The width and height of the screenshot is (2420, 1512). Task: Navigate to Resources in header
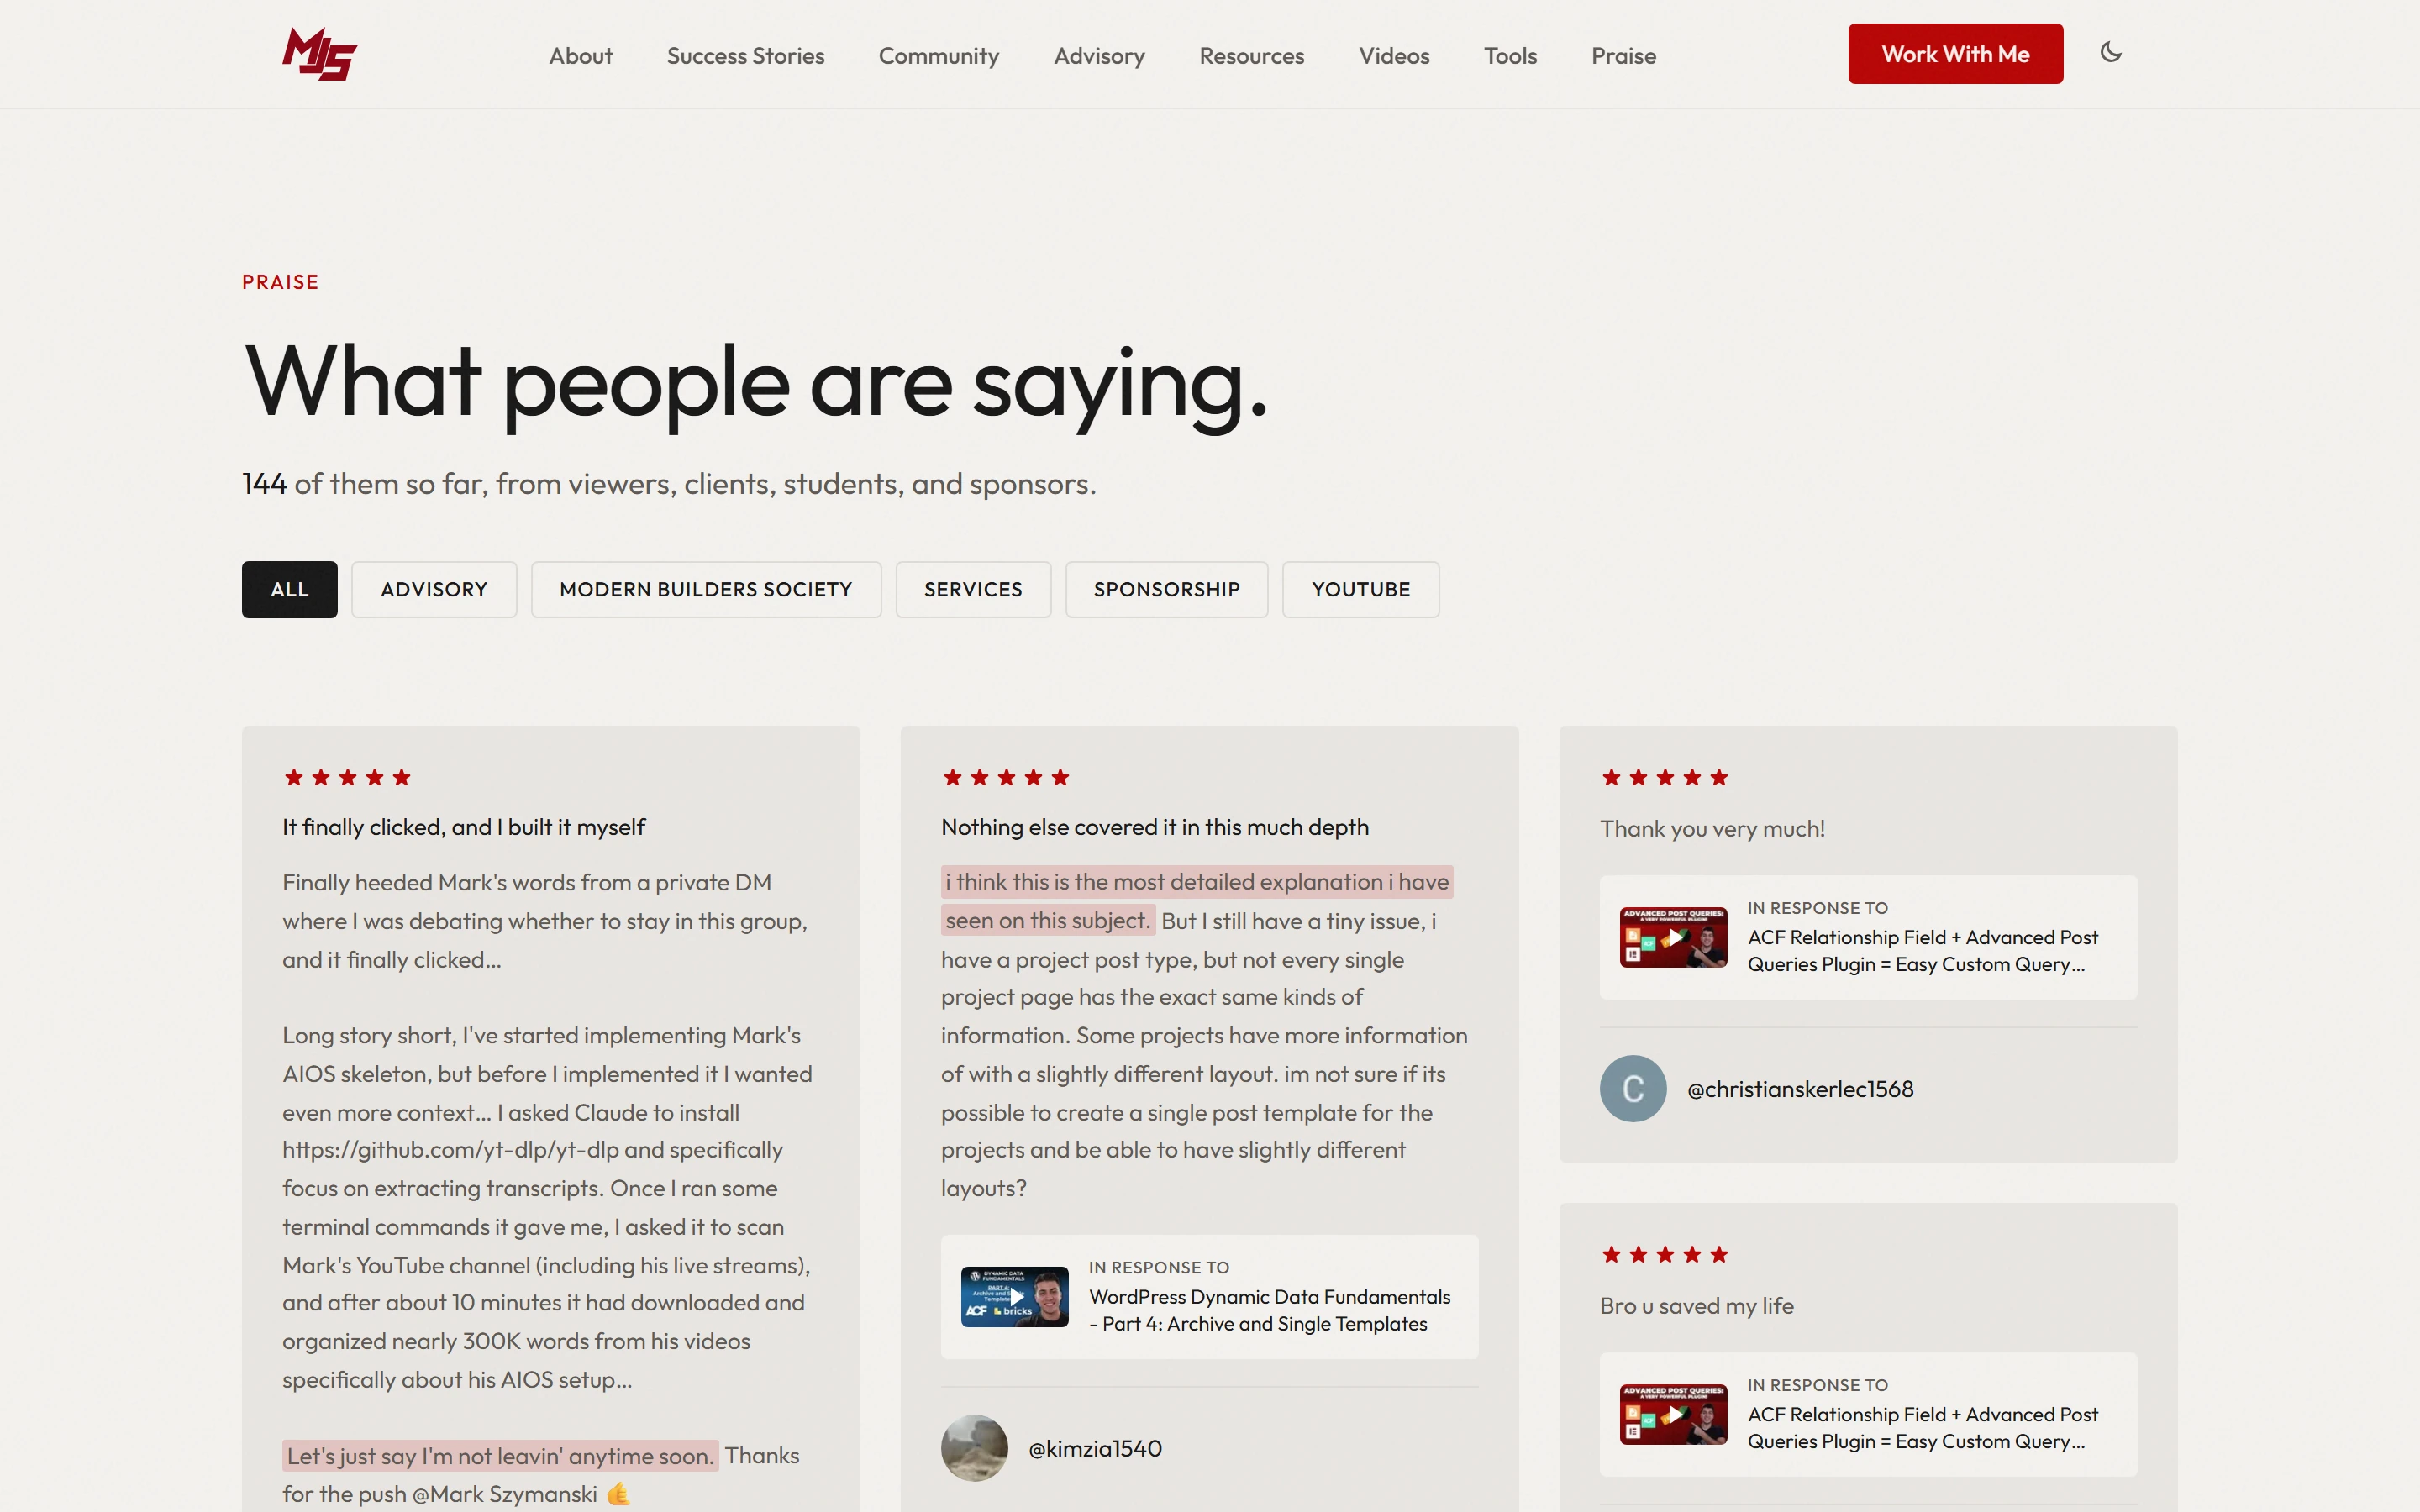coord(1251,56)
